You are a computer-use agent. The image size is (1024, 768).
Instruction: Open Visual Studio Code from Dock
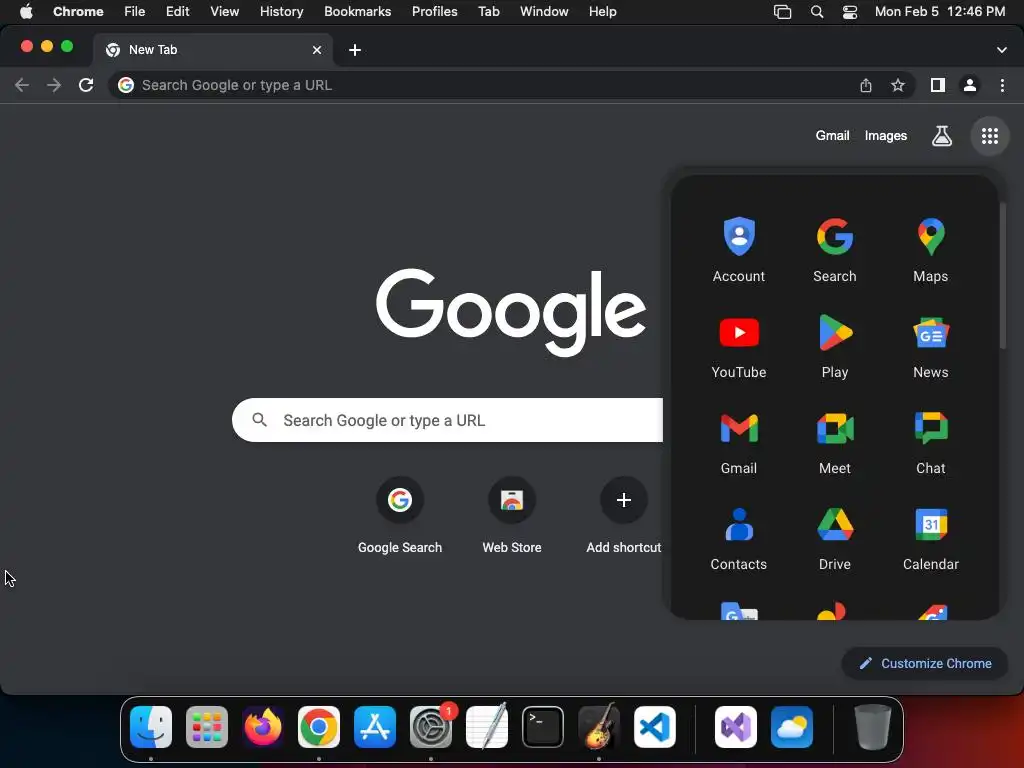tap(654, 727)
